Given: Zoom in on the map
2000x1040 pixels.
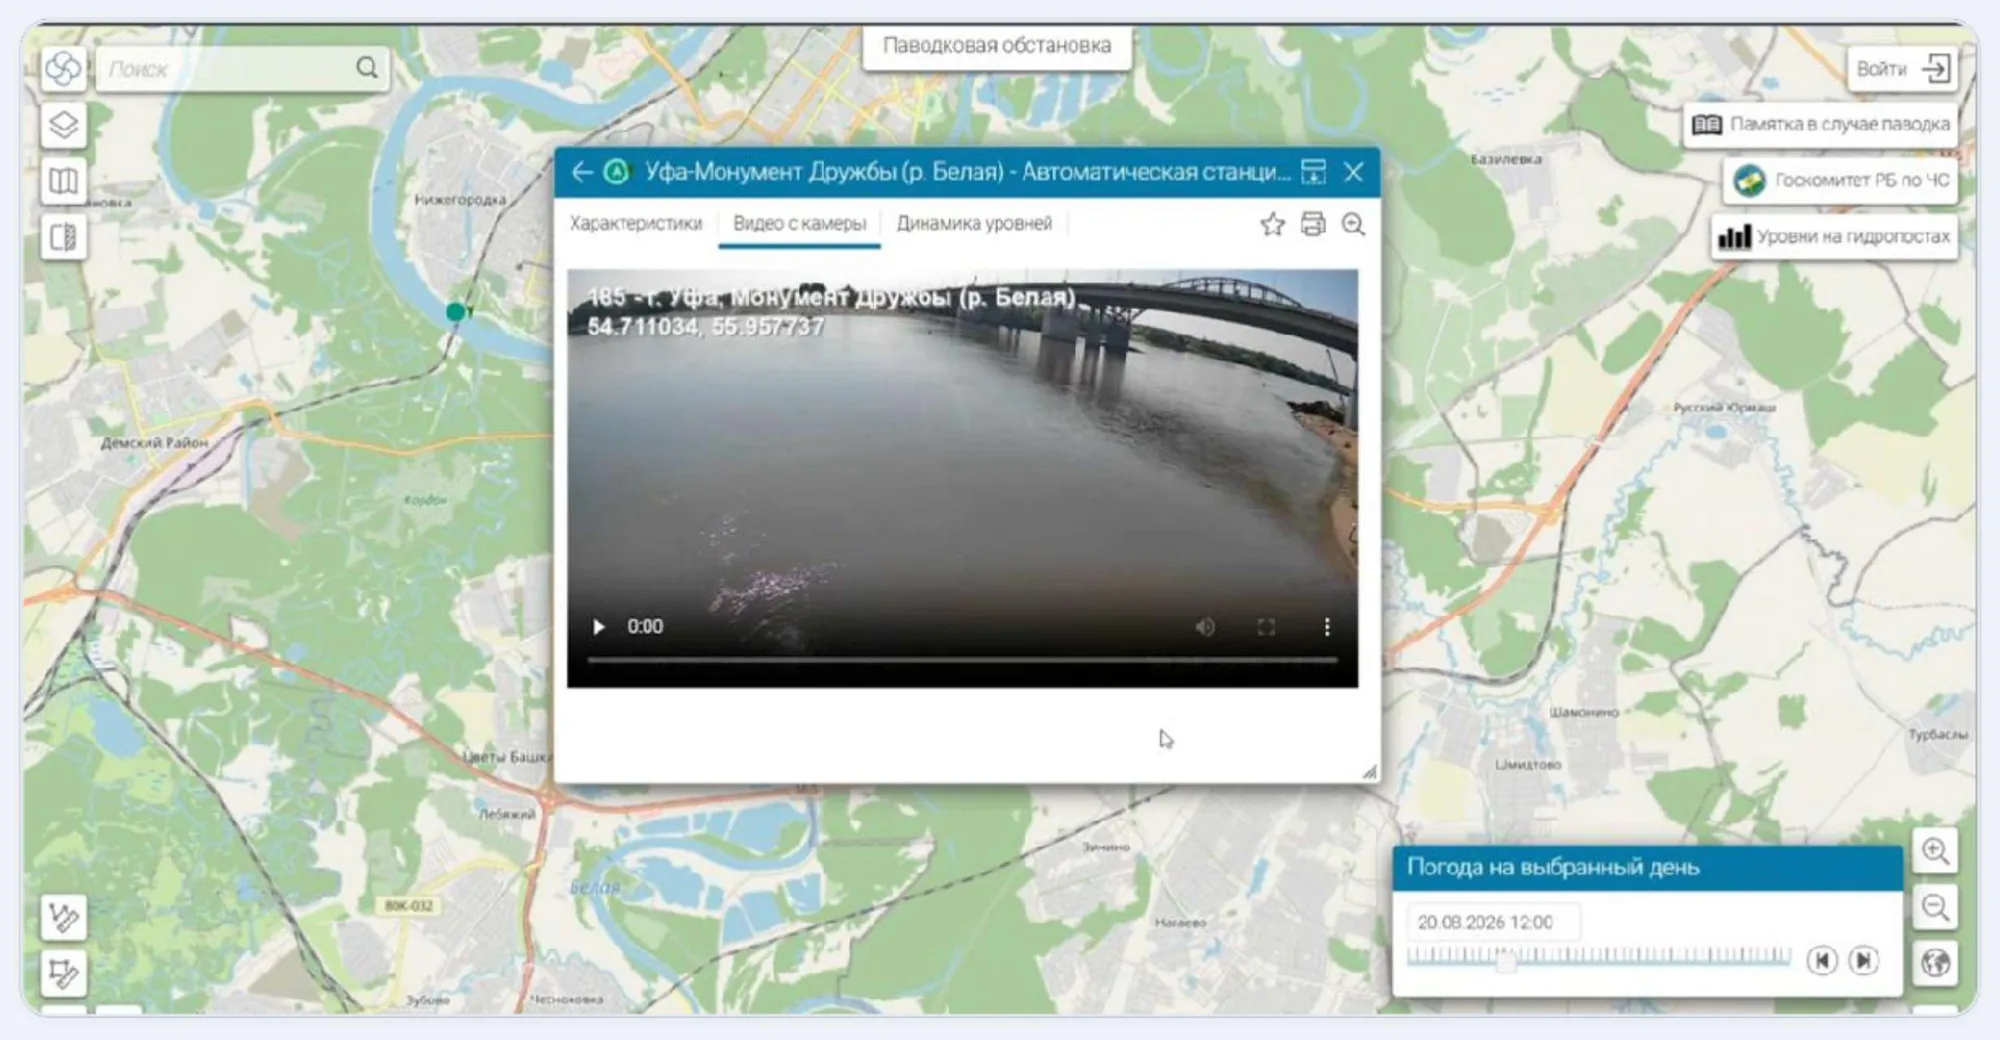Looking at the screenshot, I should click(x=1935, y=851).
